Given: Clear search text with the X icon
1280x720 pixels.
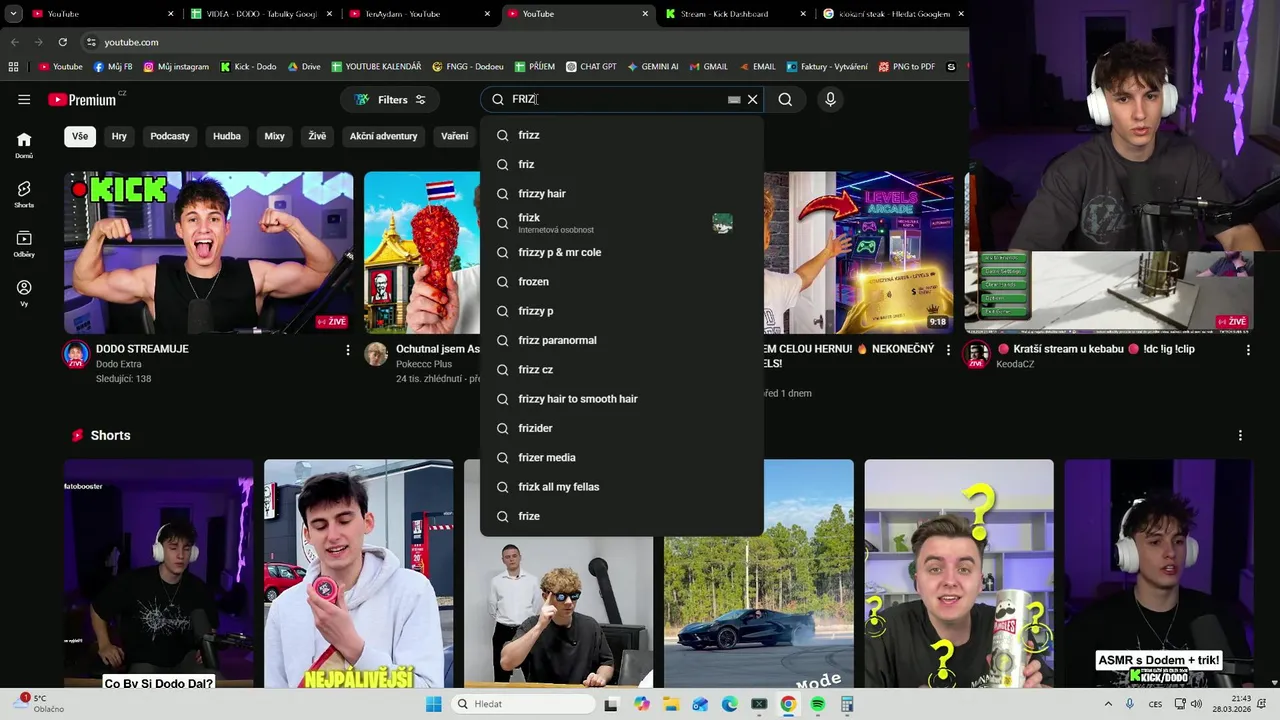Looking at the screenshot, I should (x=753, y=99).
